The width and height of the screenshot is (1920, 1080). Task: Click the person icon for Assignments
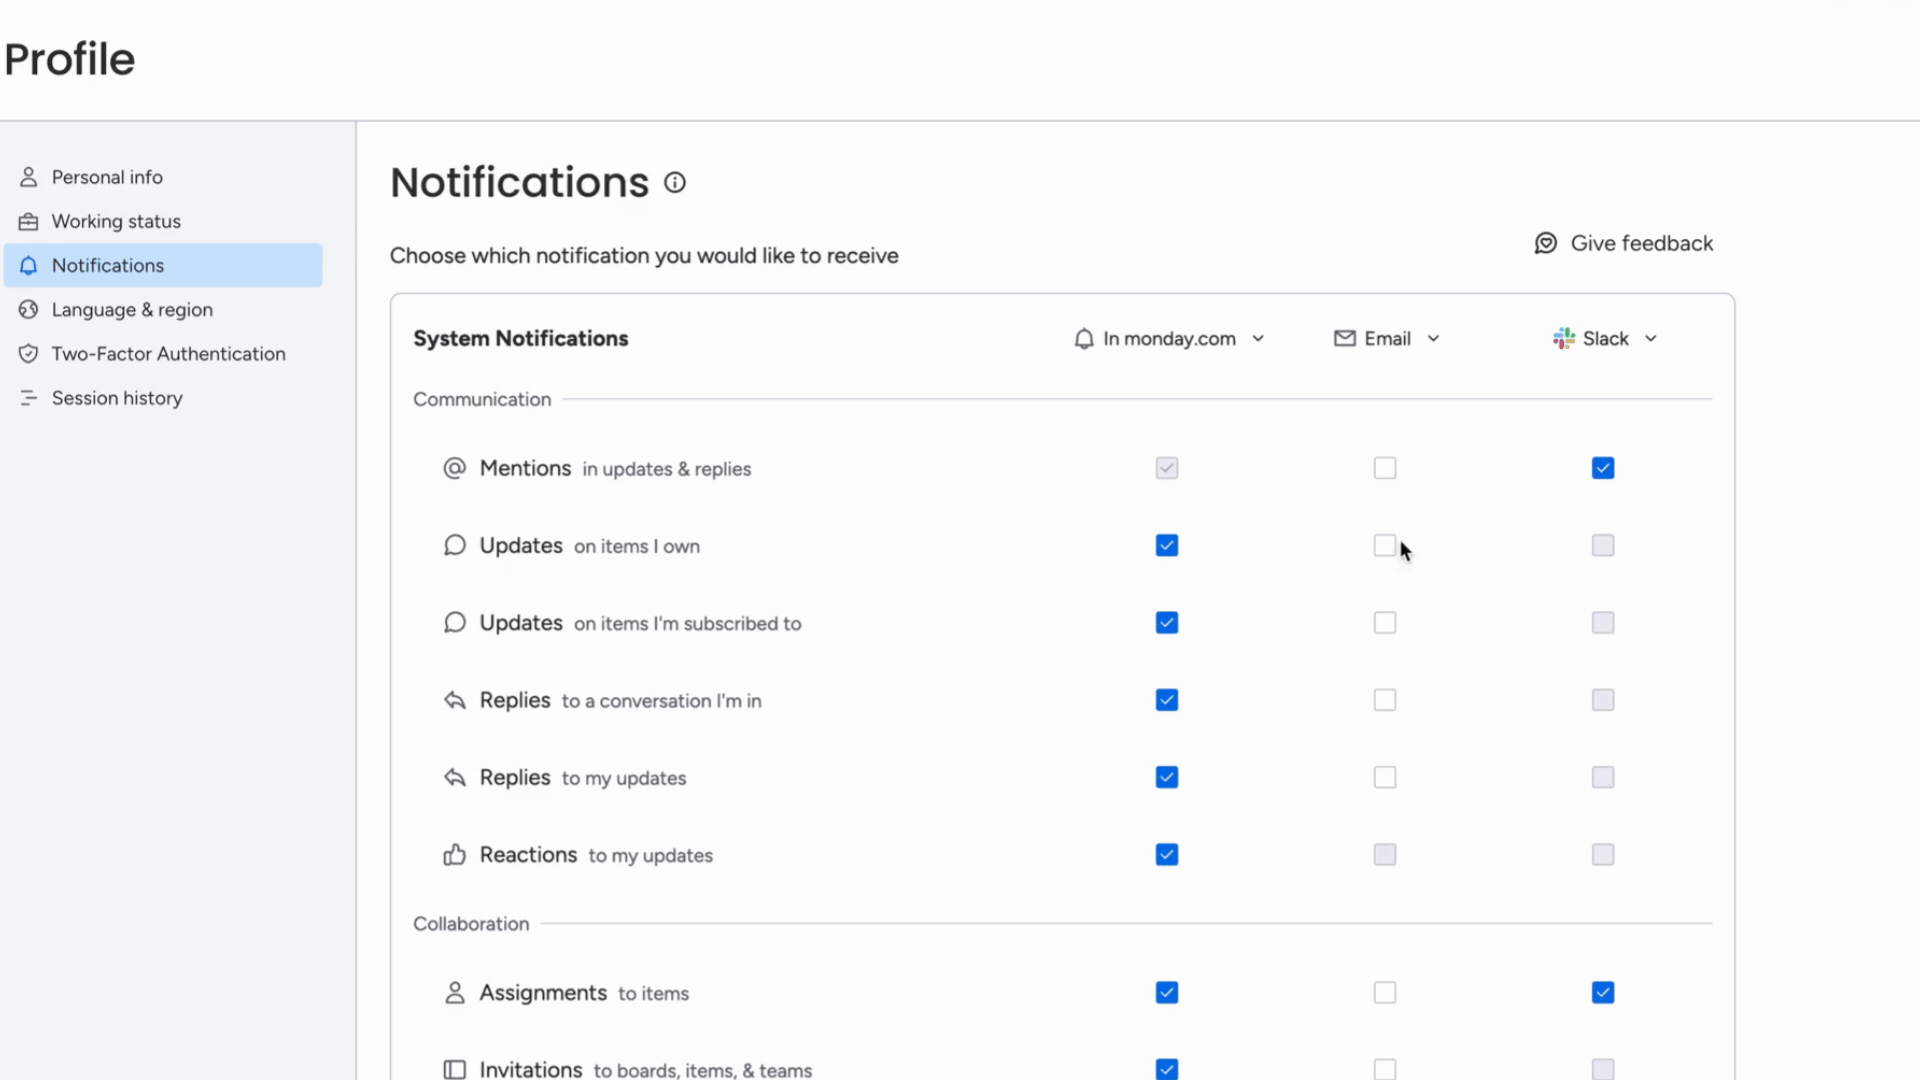[x=454, y=992]
